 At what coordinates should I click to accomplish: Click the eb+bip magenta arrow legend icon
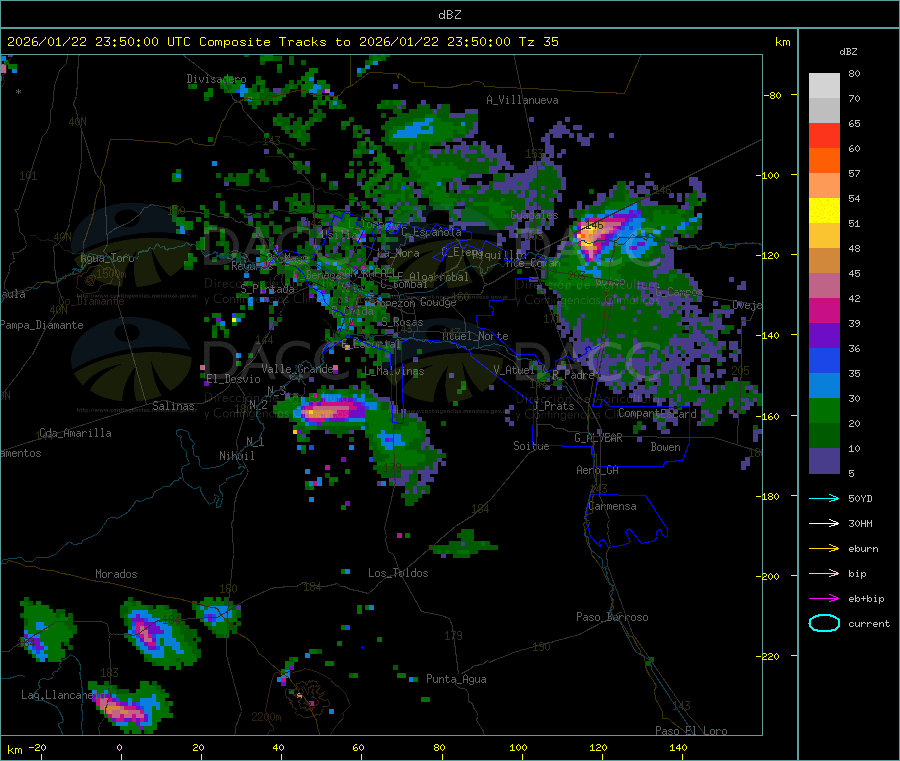[824, 599]
